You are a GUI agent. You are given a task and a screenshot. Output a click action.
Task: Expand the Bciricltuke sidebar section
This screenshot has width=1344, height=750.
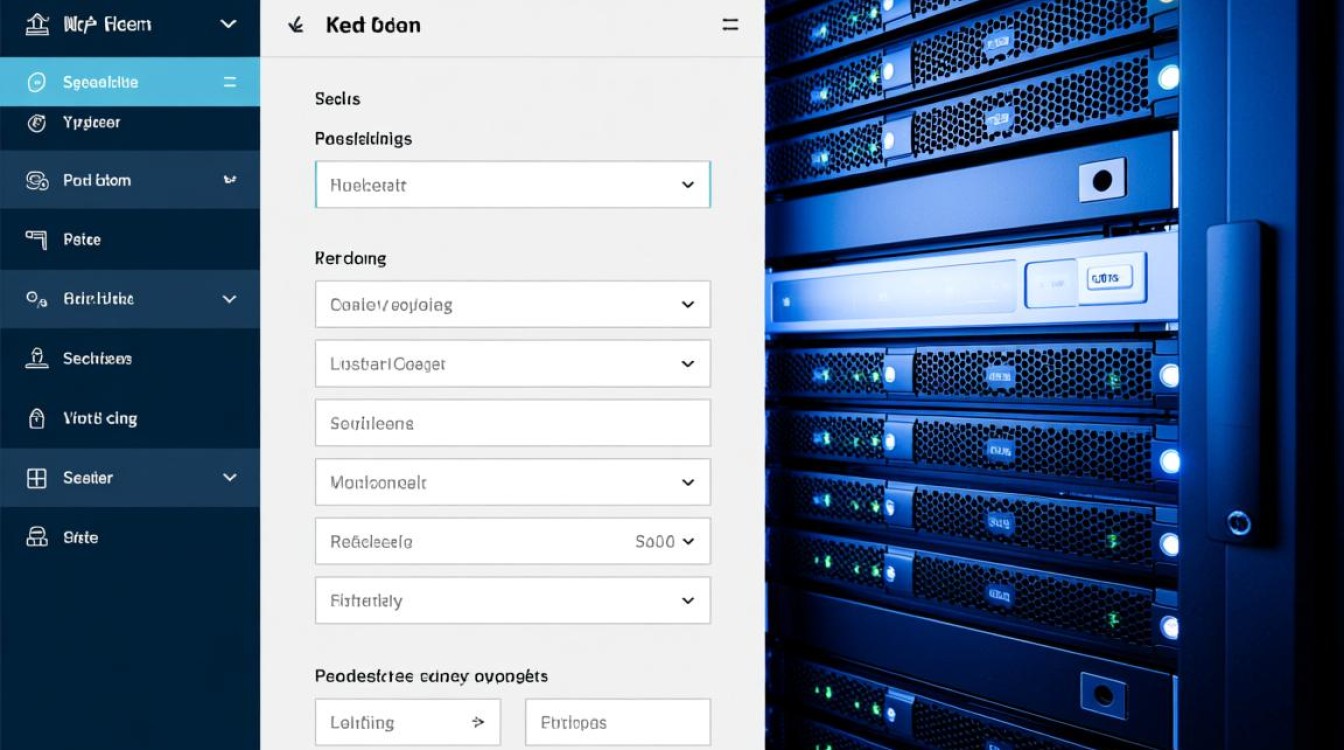click(229, 299)
